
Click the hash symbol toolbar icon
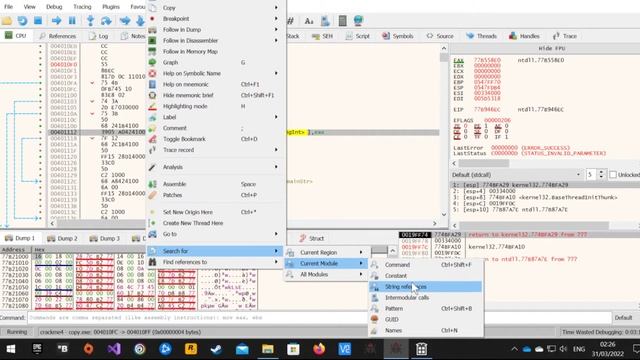290,20
